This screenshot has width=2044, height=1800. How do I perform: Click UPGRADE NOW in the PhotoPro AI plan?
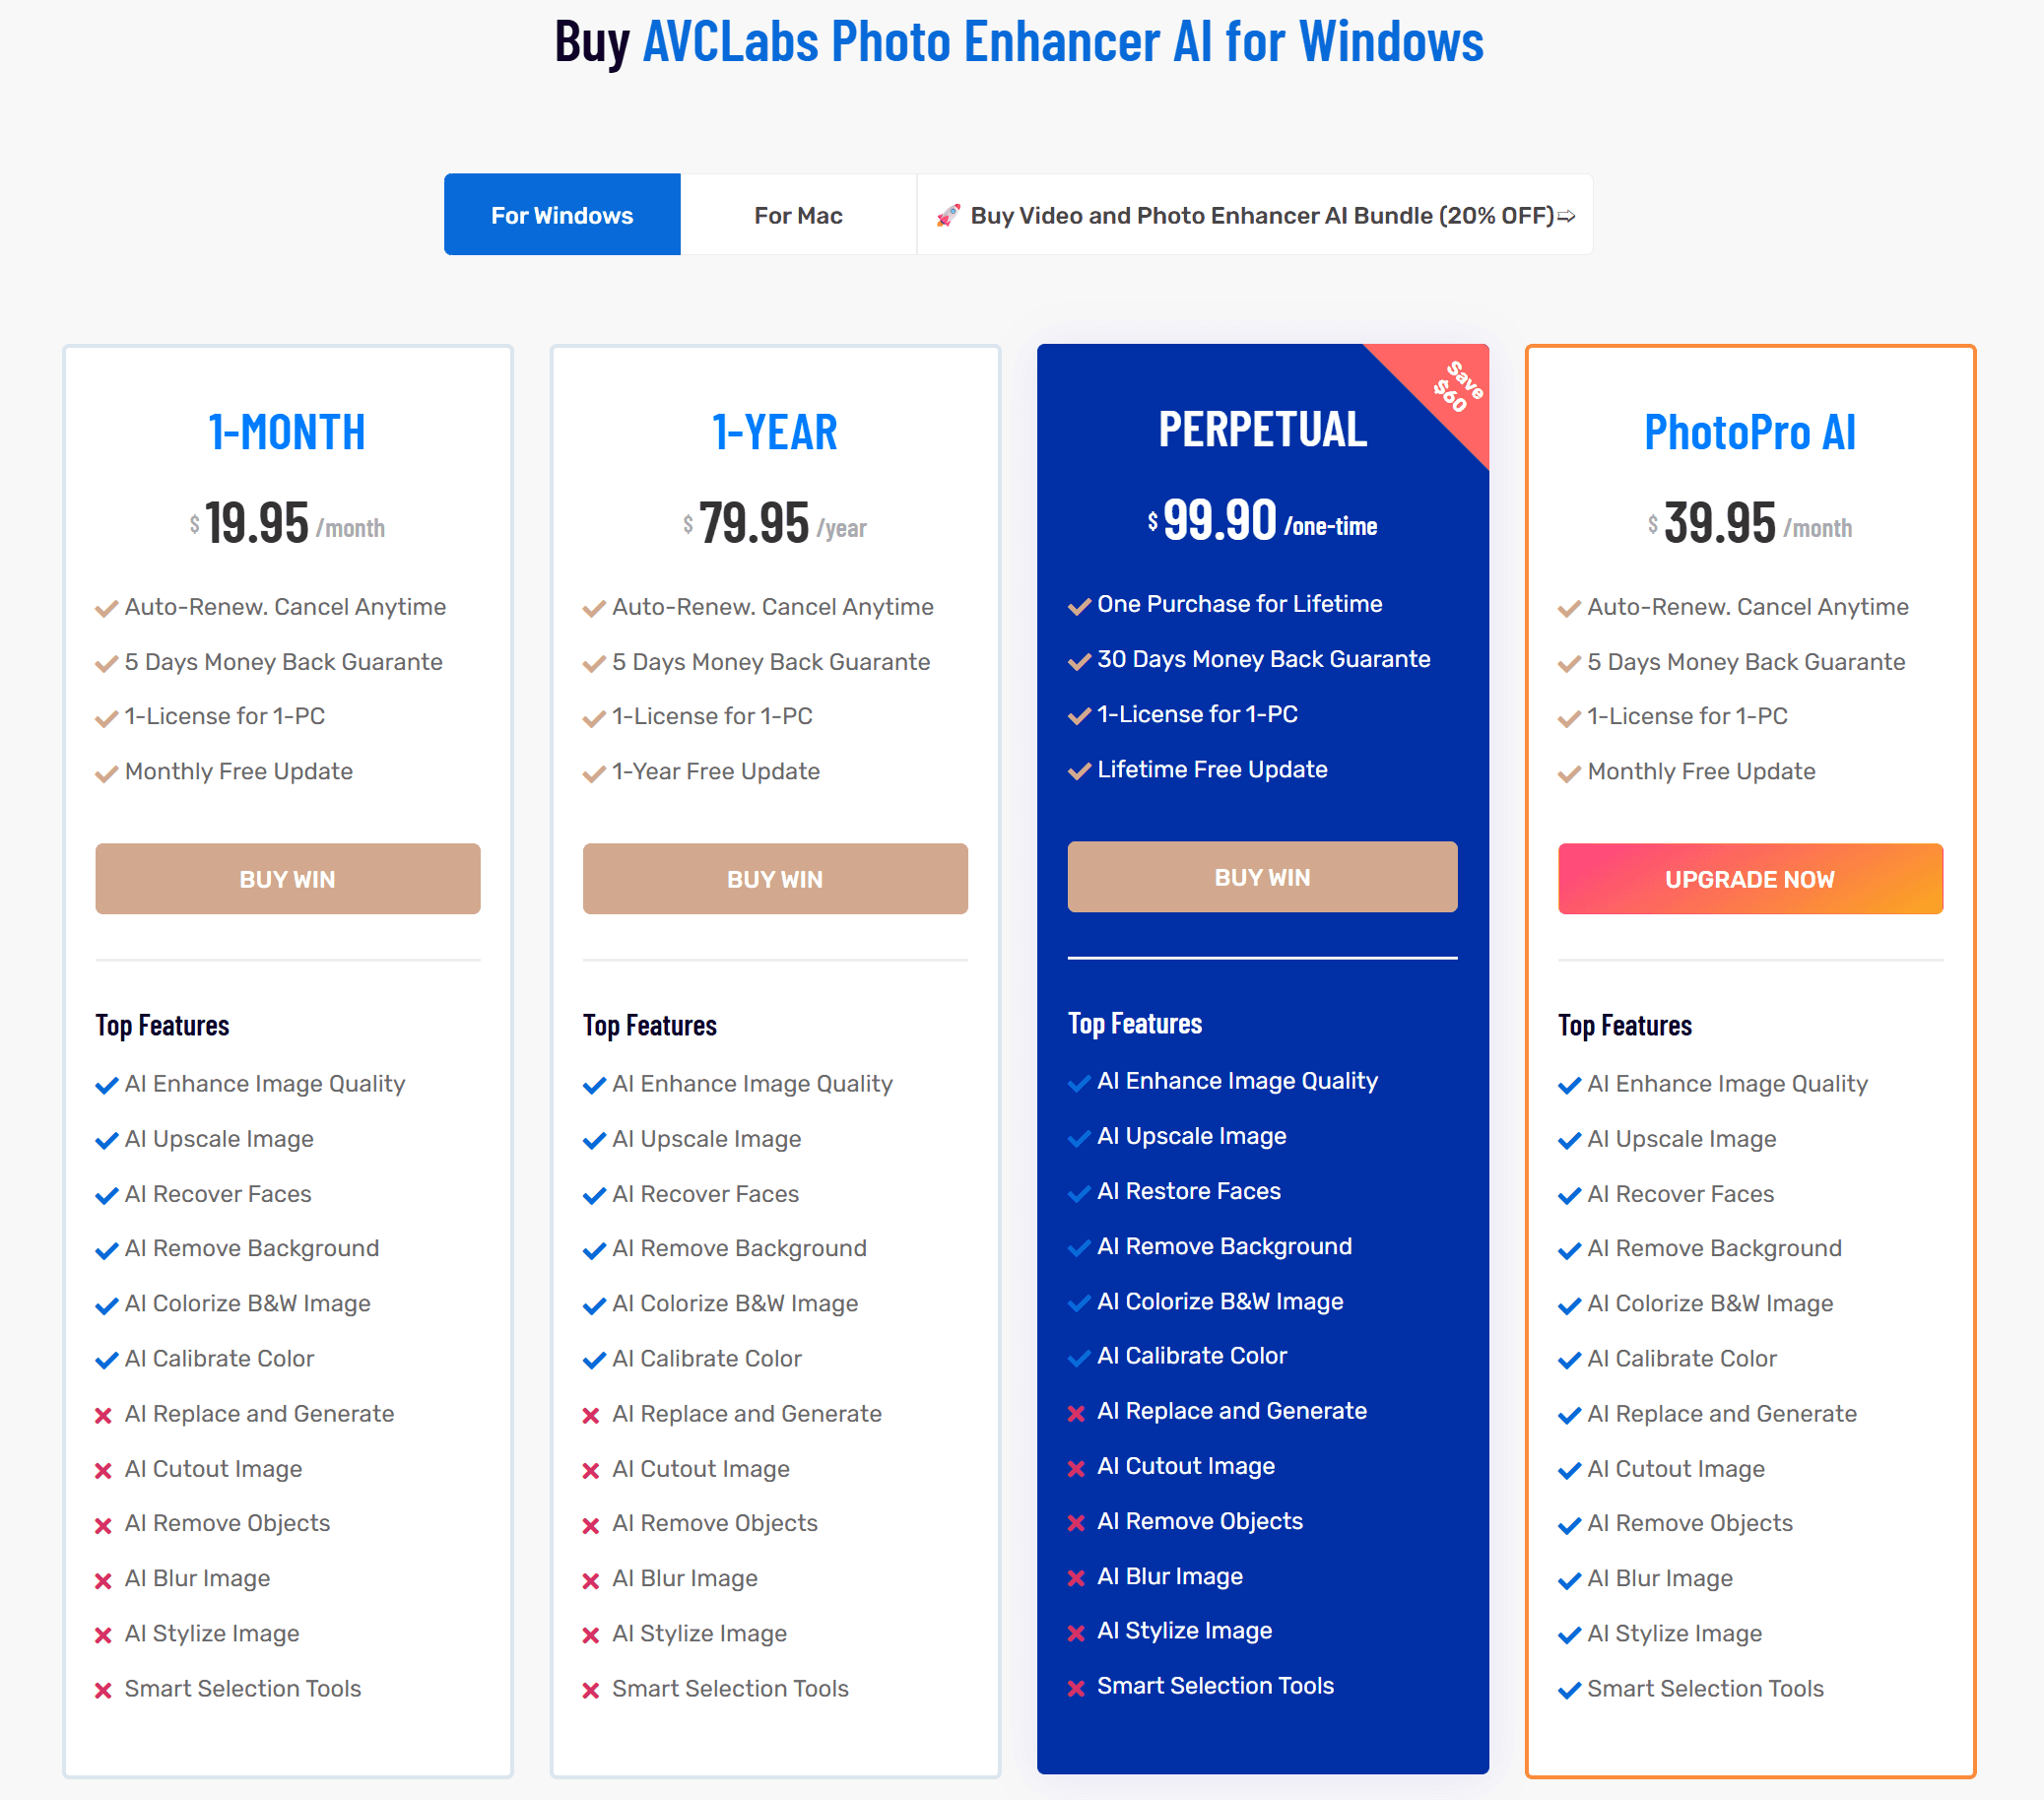1750,879
